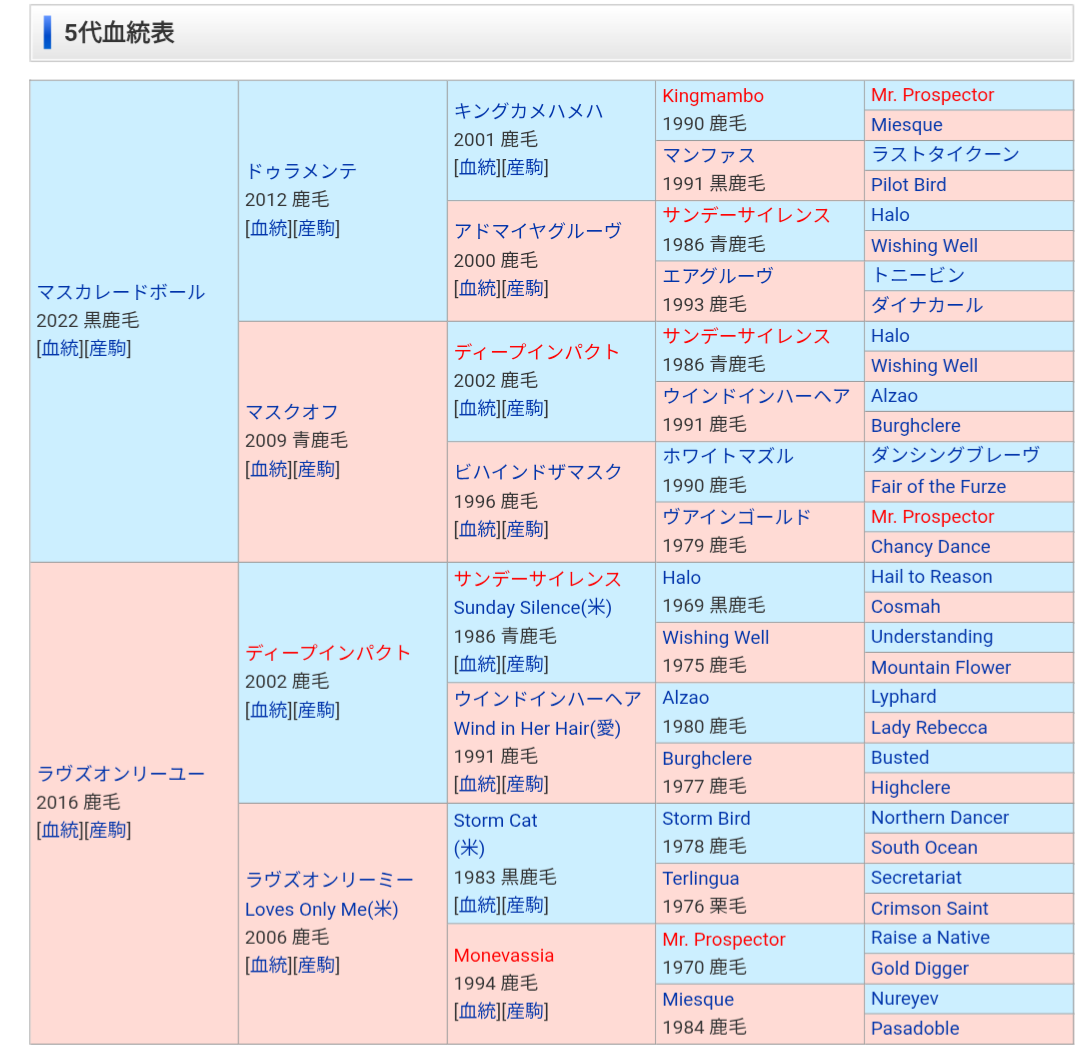Open the Cosmah link
This screenshot has height=1045, width=1080.
click(x=905, y=607)
